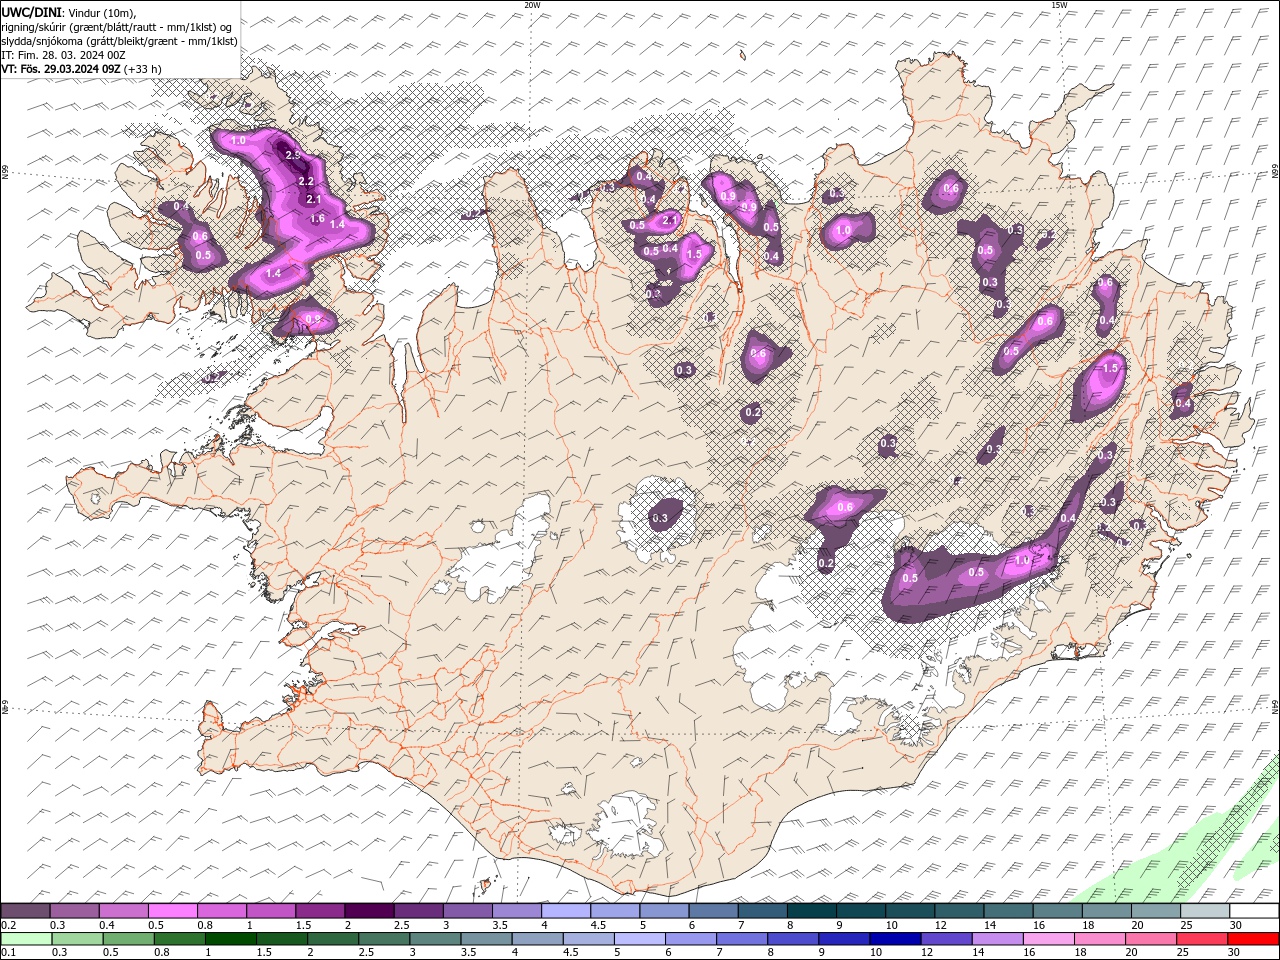Pick upper legend swatch labeled 0.2
This screenshot has height=960, width=1280.
25,910
